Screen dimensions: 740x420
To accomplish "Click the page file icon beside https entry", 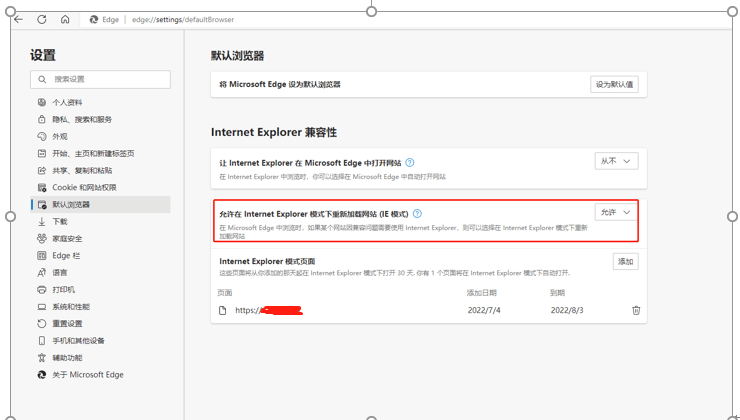I will tap(223, 310).
